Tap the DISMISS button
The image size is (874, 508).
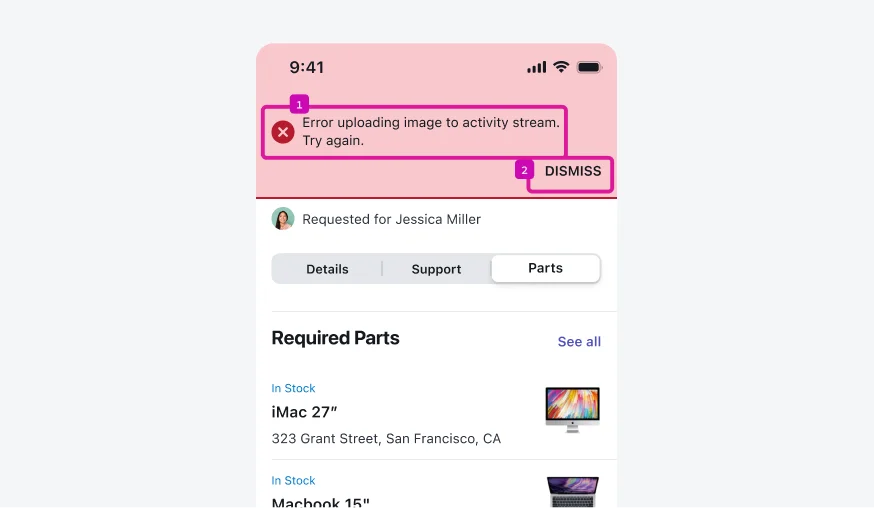(573, 171)
